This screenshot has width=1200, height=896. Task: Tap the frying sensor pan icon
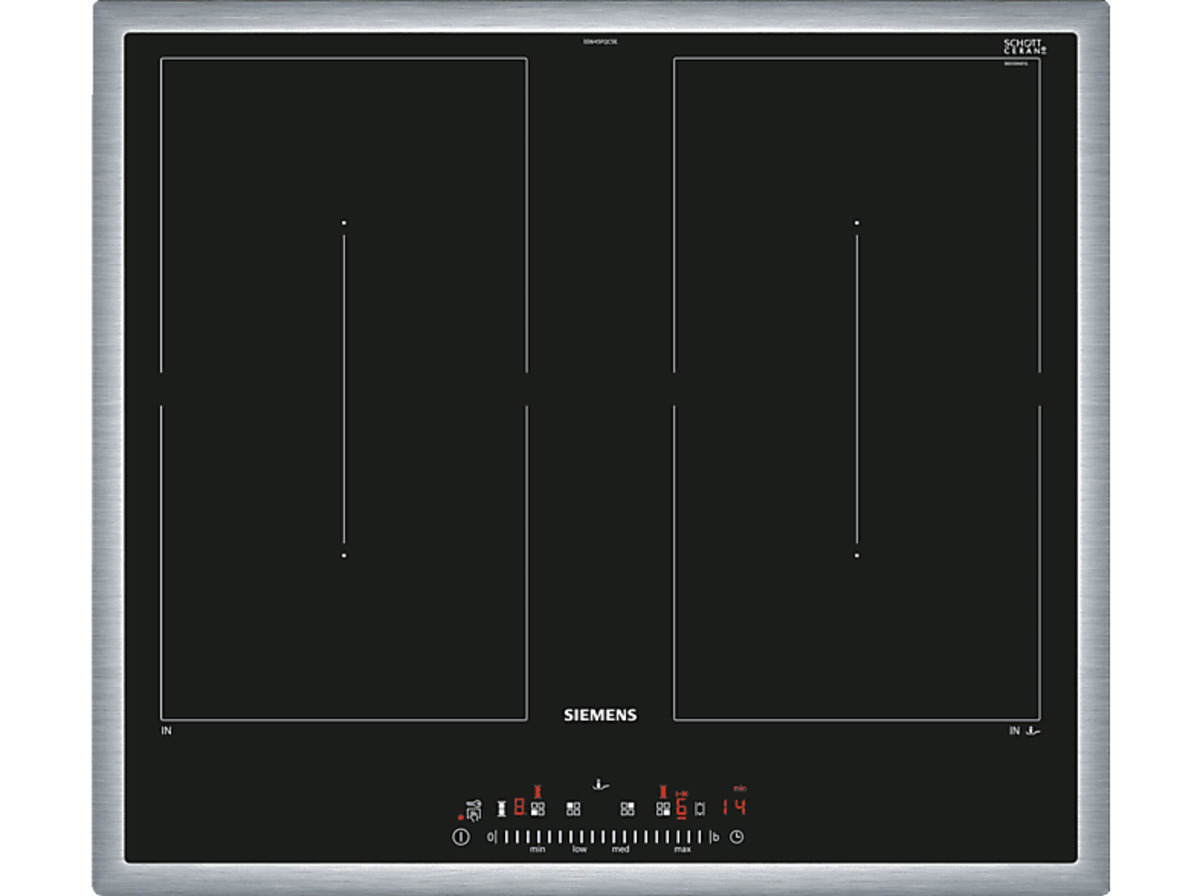coord(600,785)
